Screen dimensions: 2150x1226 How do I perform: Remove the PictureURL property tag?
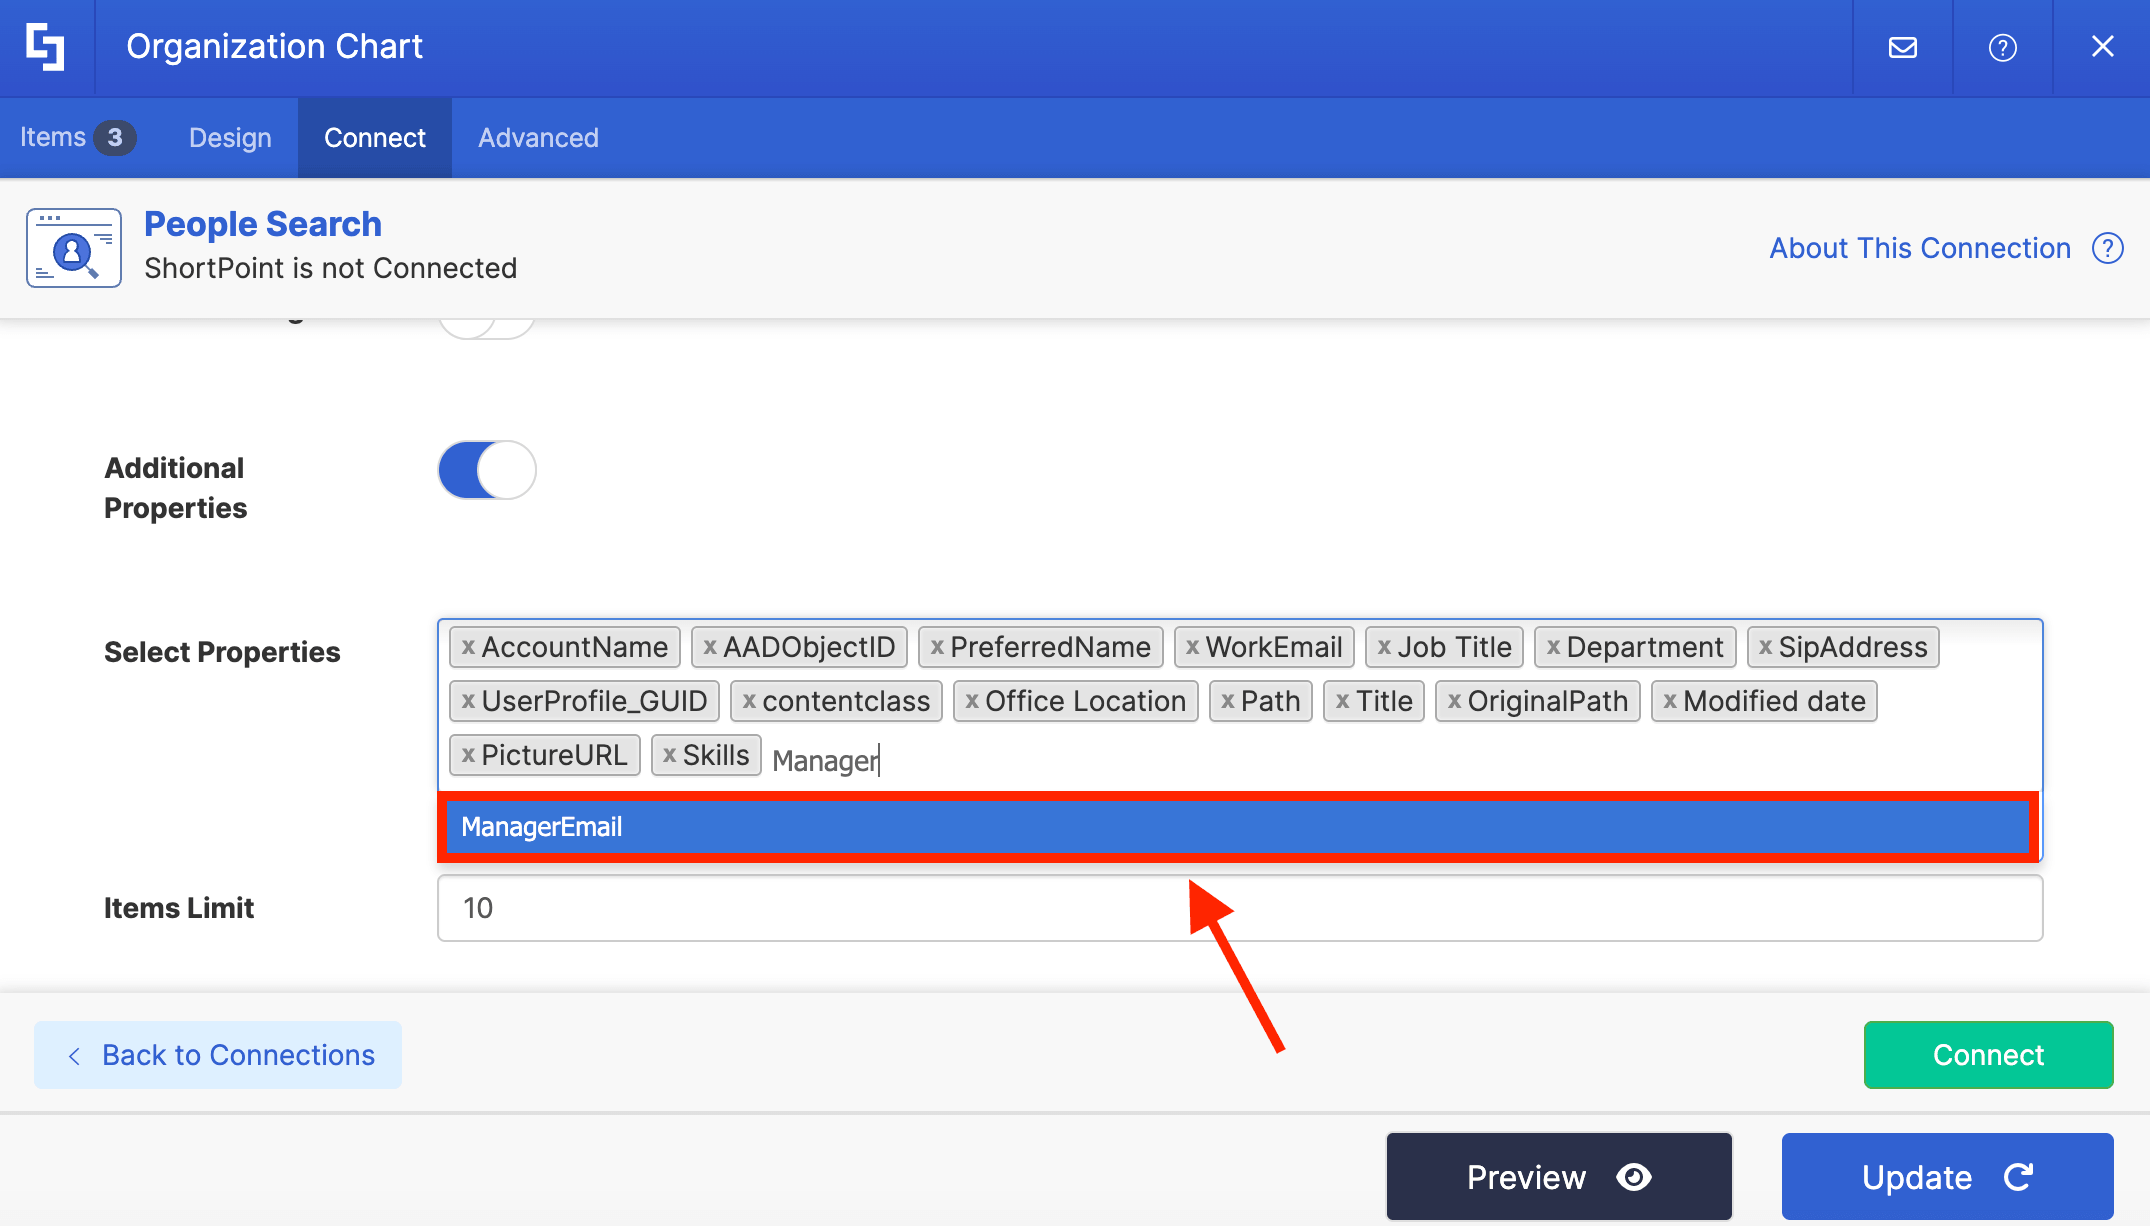468,755
